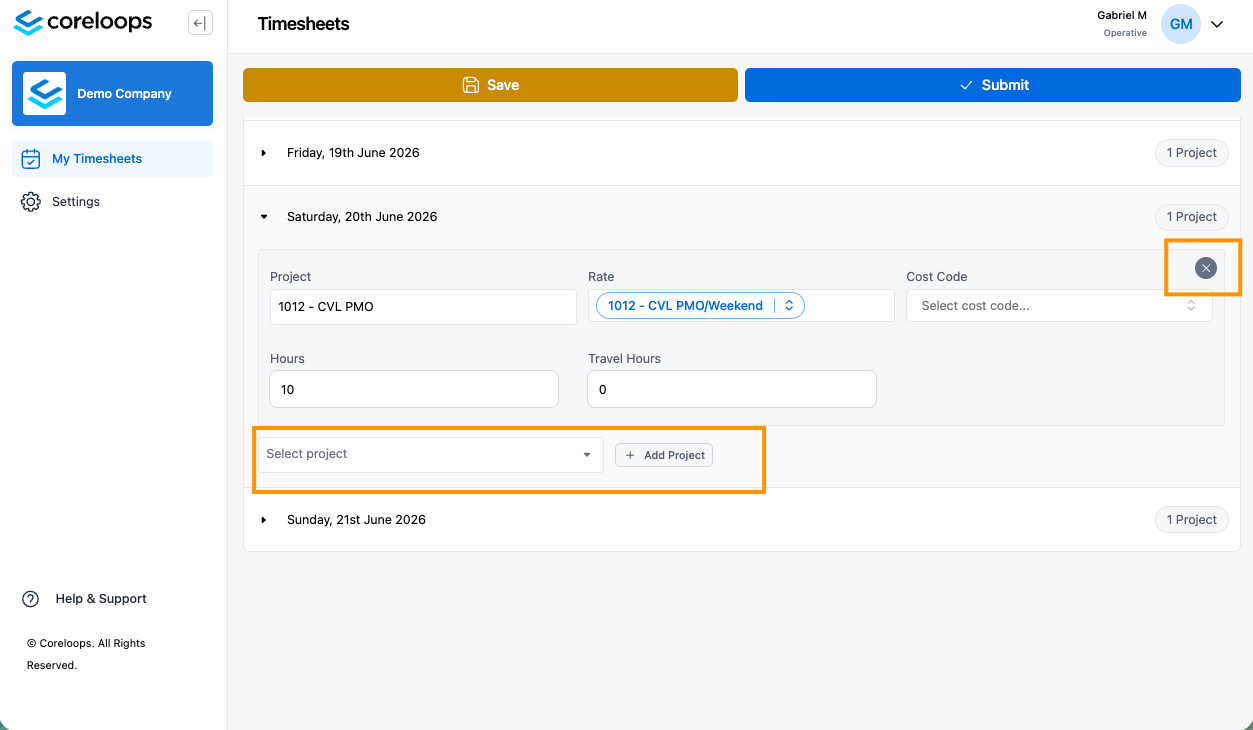Click the Hours input field
1253x730 pixels.
pyautogui.click(x=414, y=389)
